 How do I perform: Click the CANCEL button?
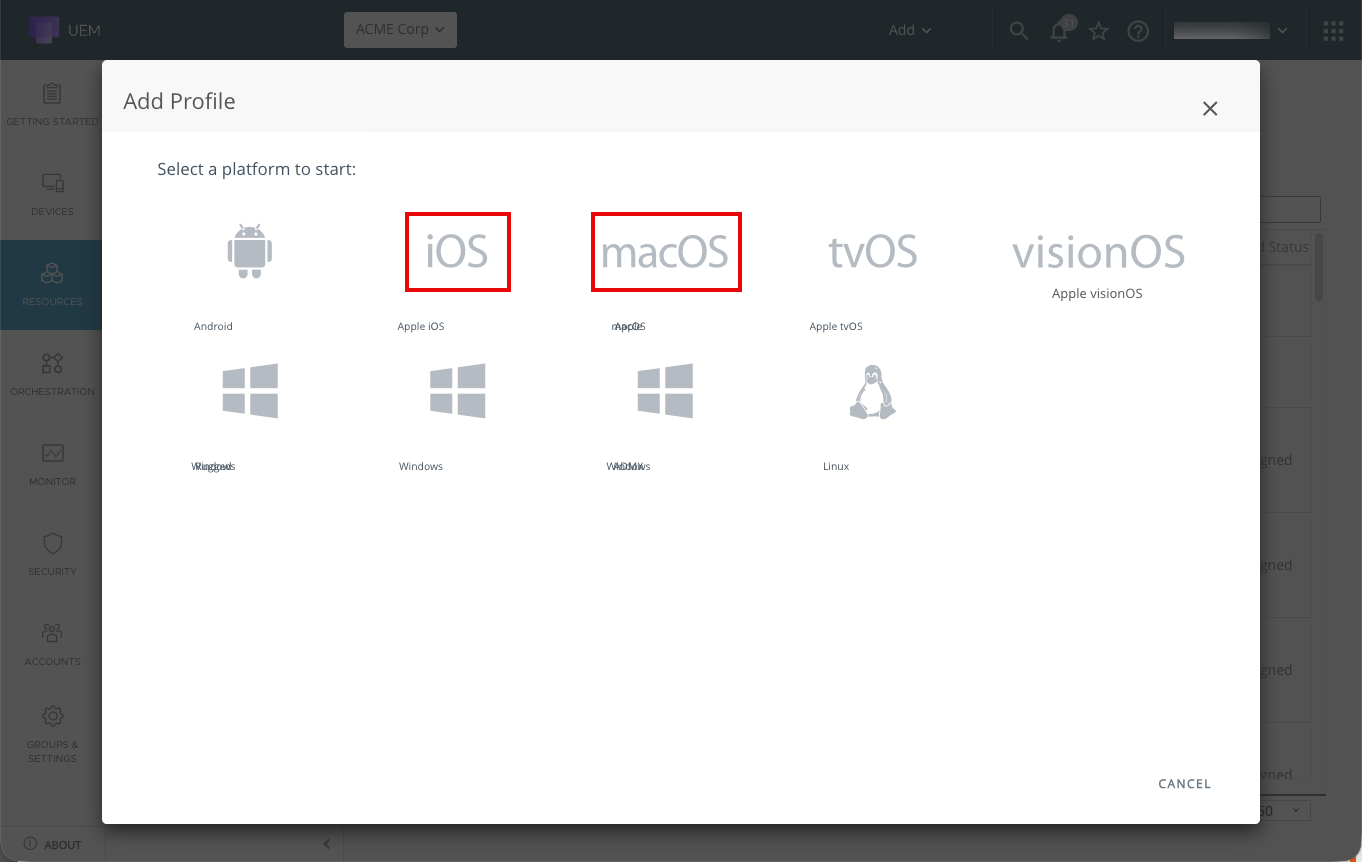(x=1185, y=784)
